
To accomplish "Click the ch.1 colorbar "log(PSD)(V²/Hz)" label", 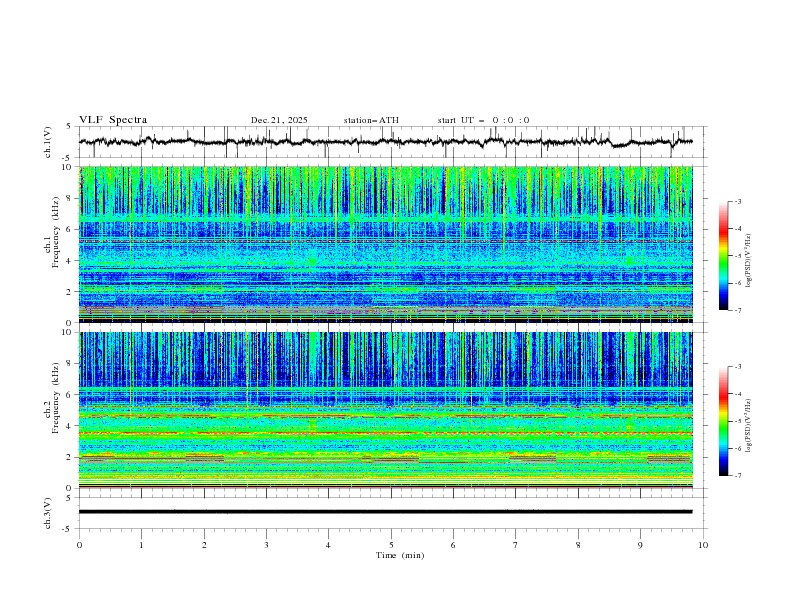I will [748, 260].
